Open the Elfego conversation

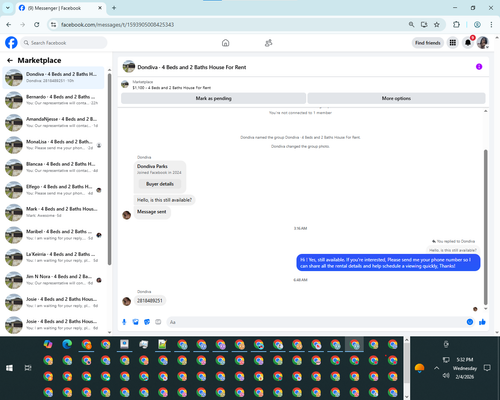point(53,190)
